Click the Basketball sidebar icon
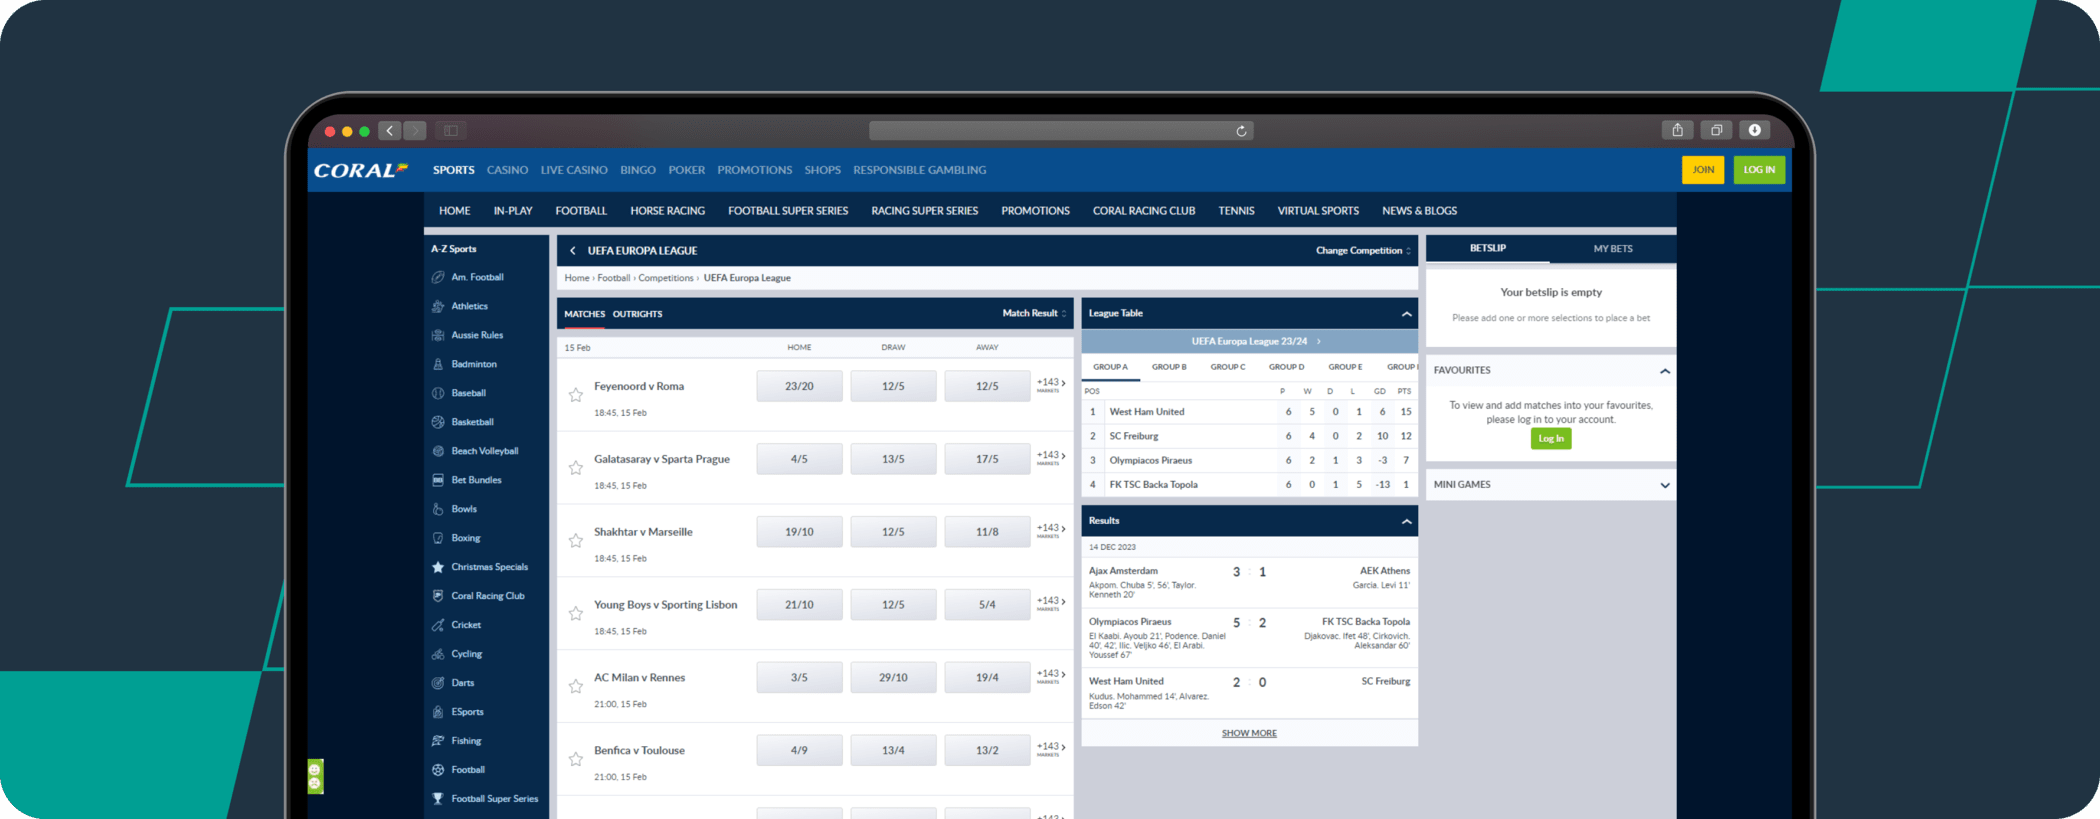Viewport: 2100px width, 819px height. pos(438,422)
